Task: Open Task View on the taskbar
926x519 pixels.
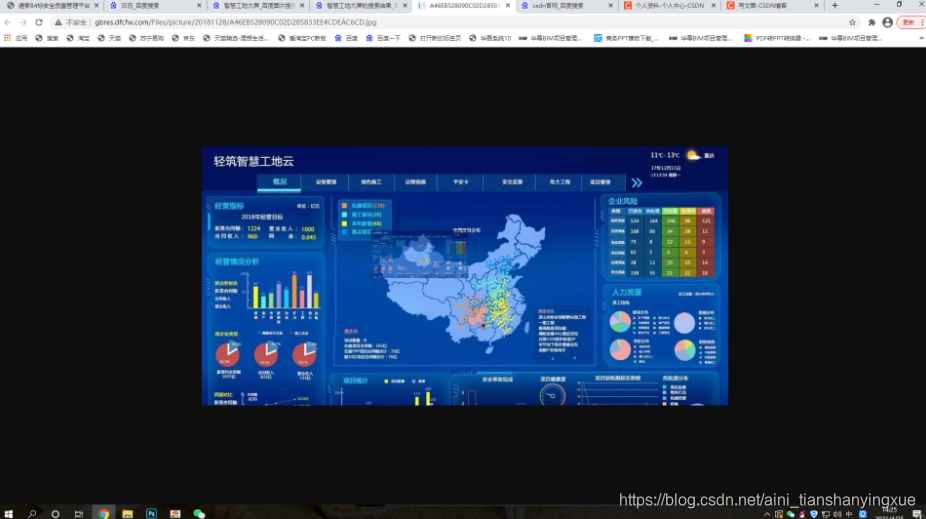Action: coord(79,514)
